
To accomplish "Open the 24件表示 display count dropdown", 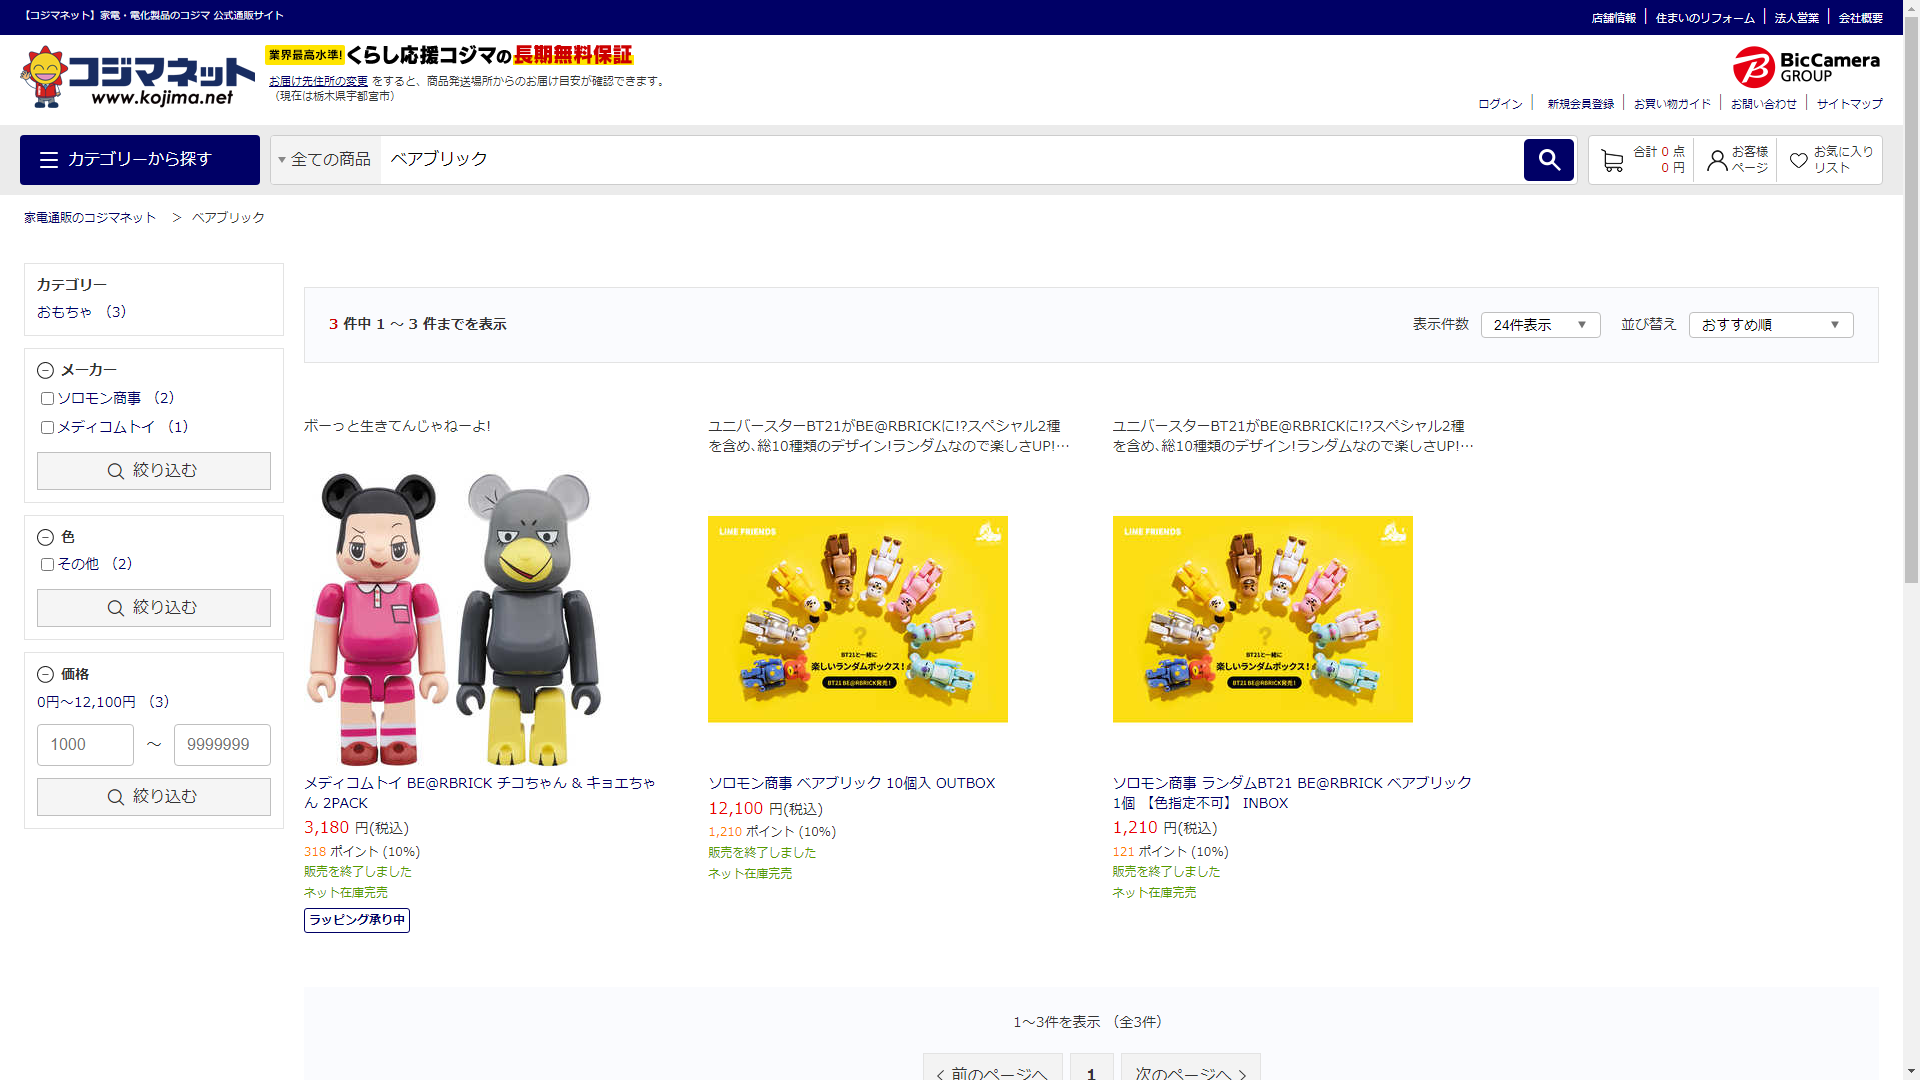I will pos(1540,325).
